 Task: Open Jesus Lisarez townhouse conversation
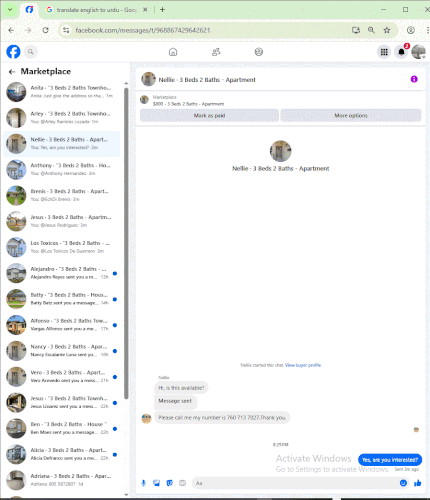[x=62, y=403]
